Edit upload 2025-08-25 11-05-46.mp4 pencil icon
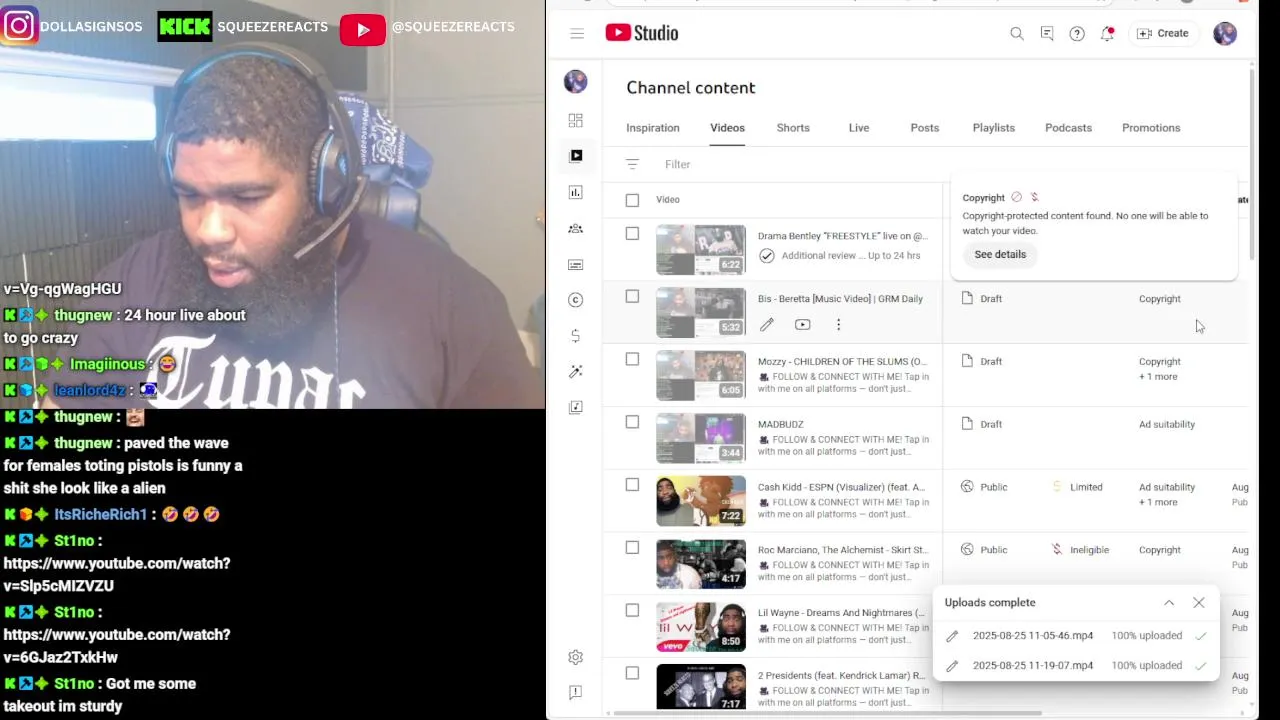Image resolution: width=1280 pixels, height=720 pixels. (952, 636)
